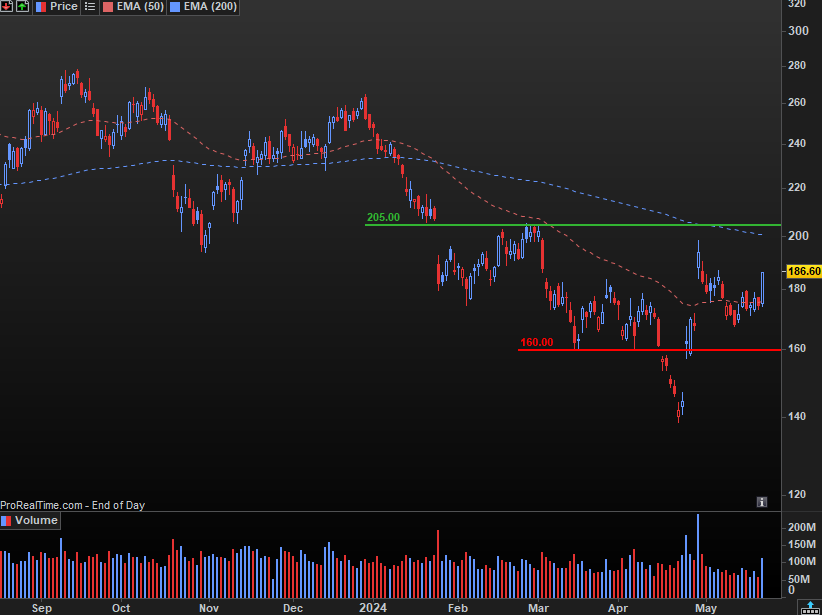Click the EMA (200) indicator label
Viewport: 822px width, 615px height.
pyautogui.click(x=210, y=7)
